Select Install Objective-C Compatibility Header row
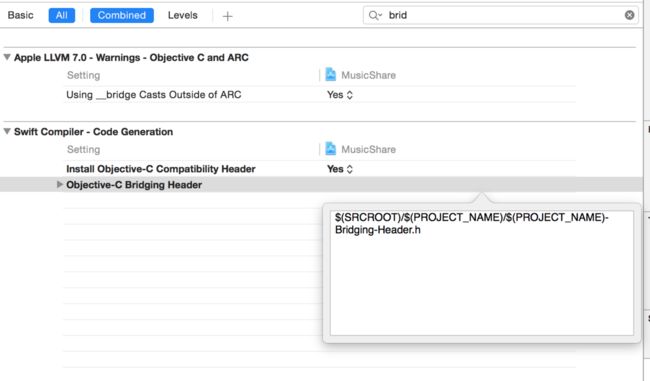 (319, 169)
